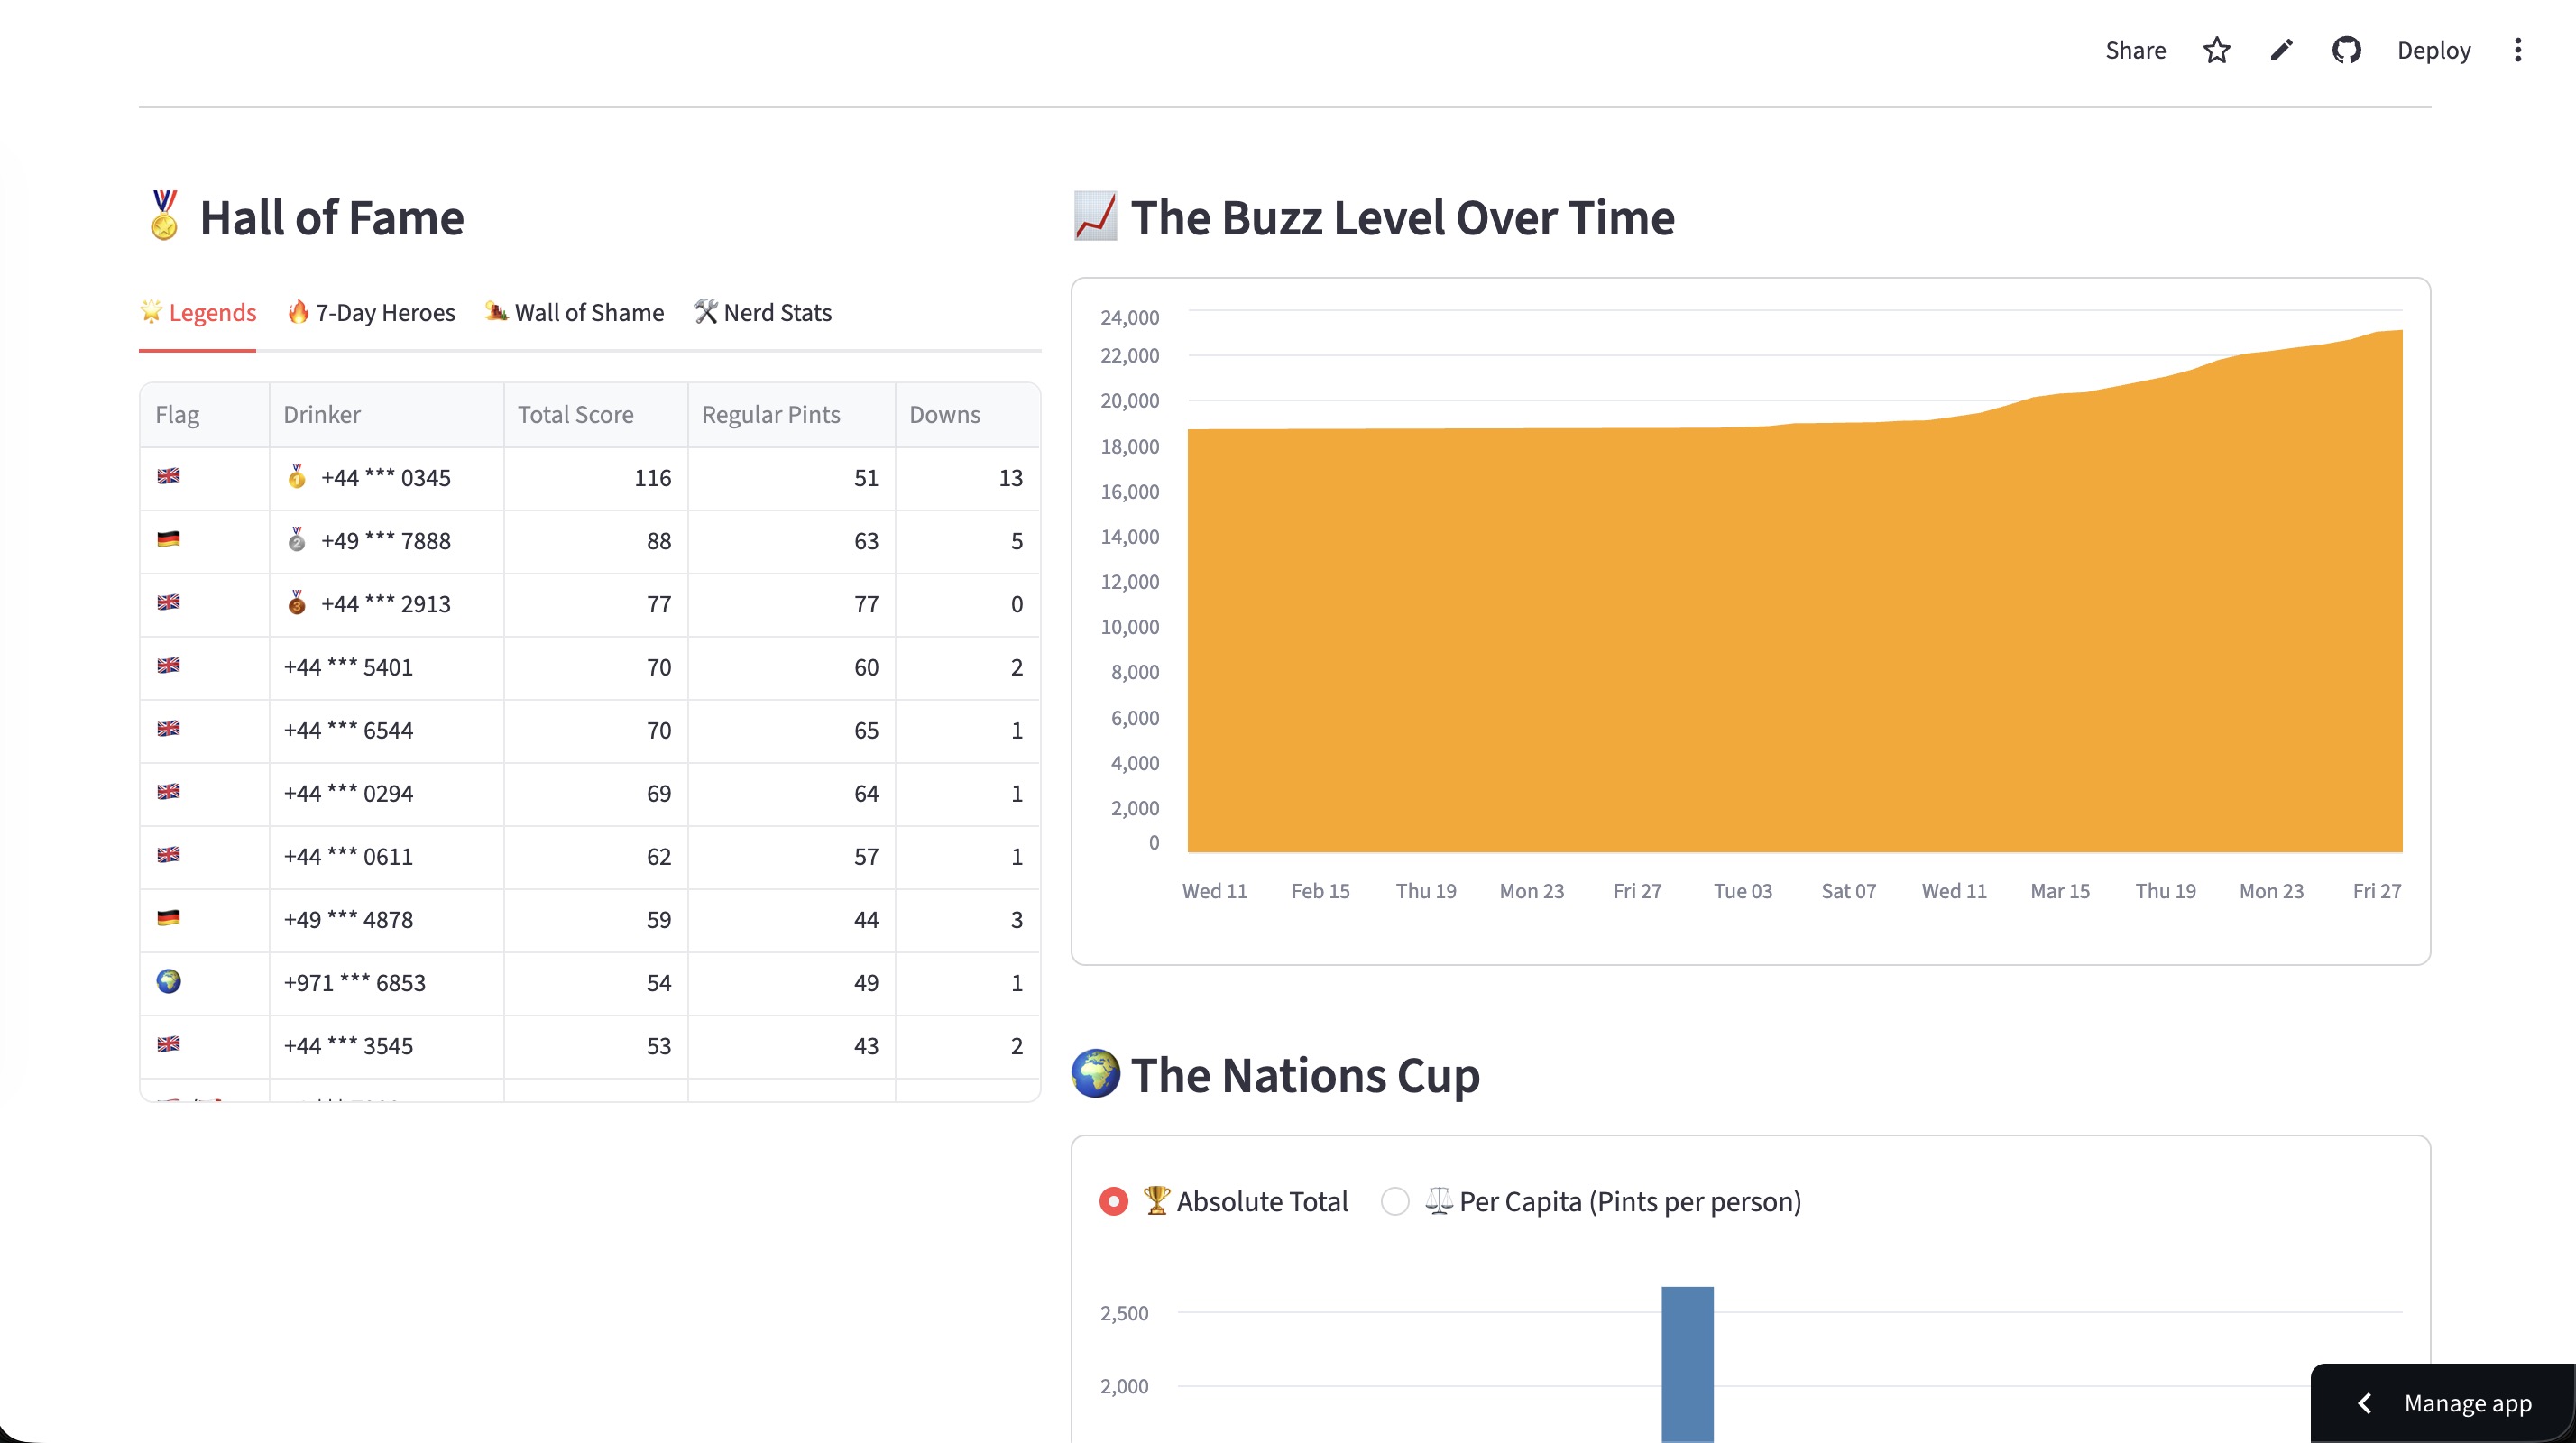Viewport: 2576px width, 1443px height.
Task: Click the Feb 15 x-axis label
Action: point(1320,890)
